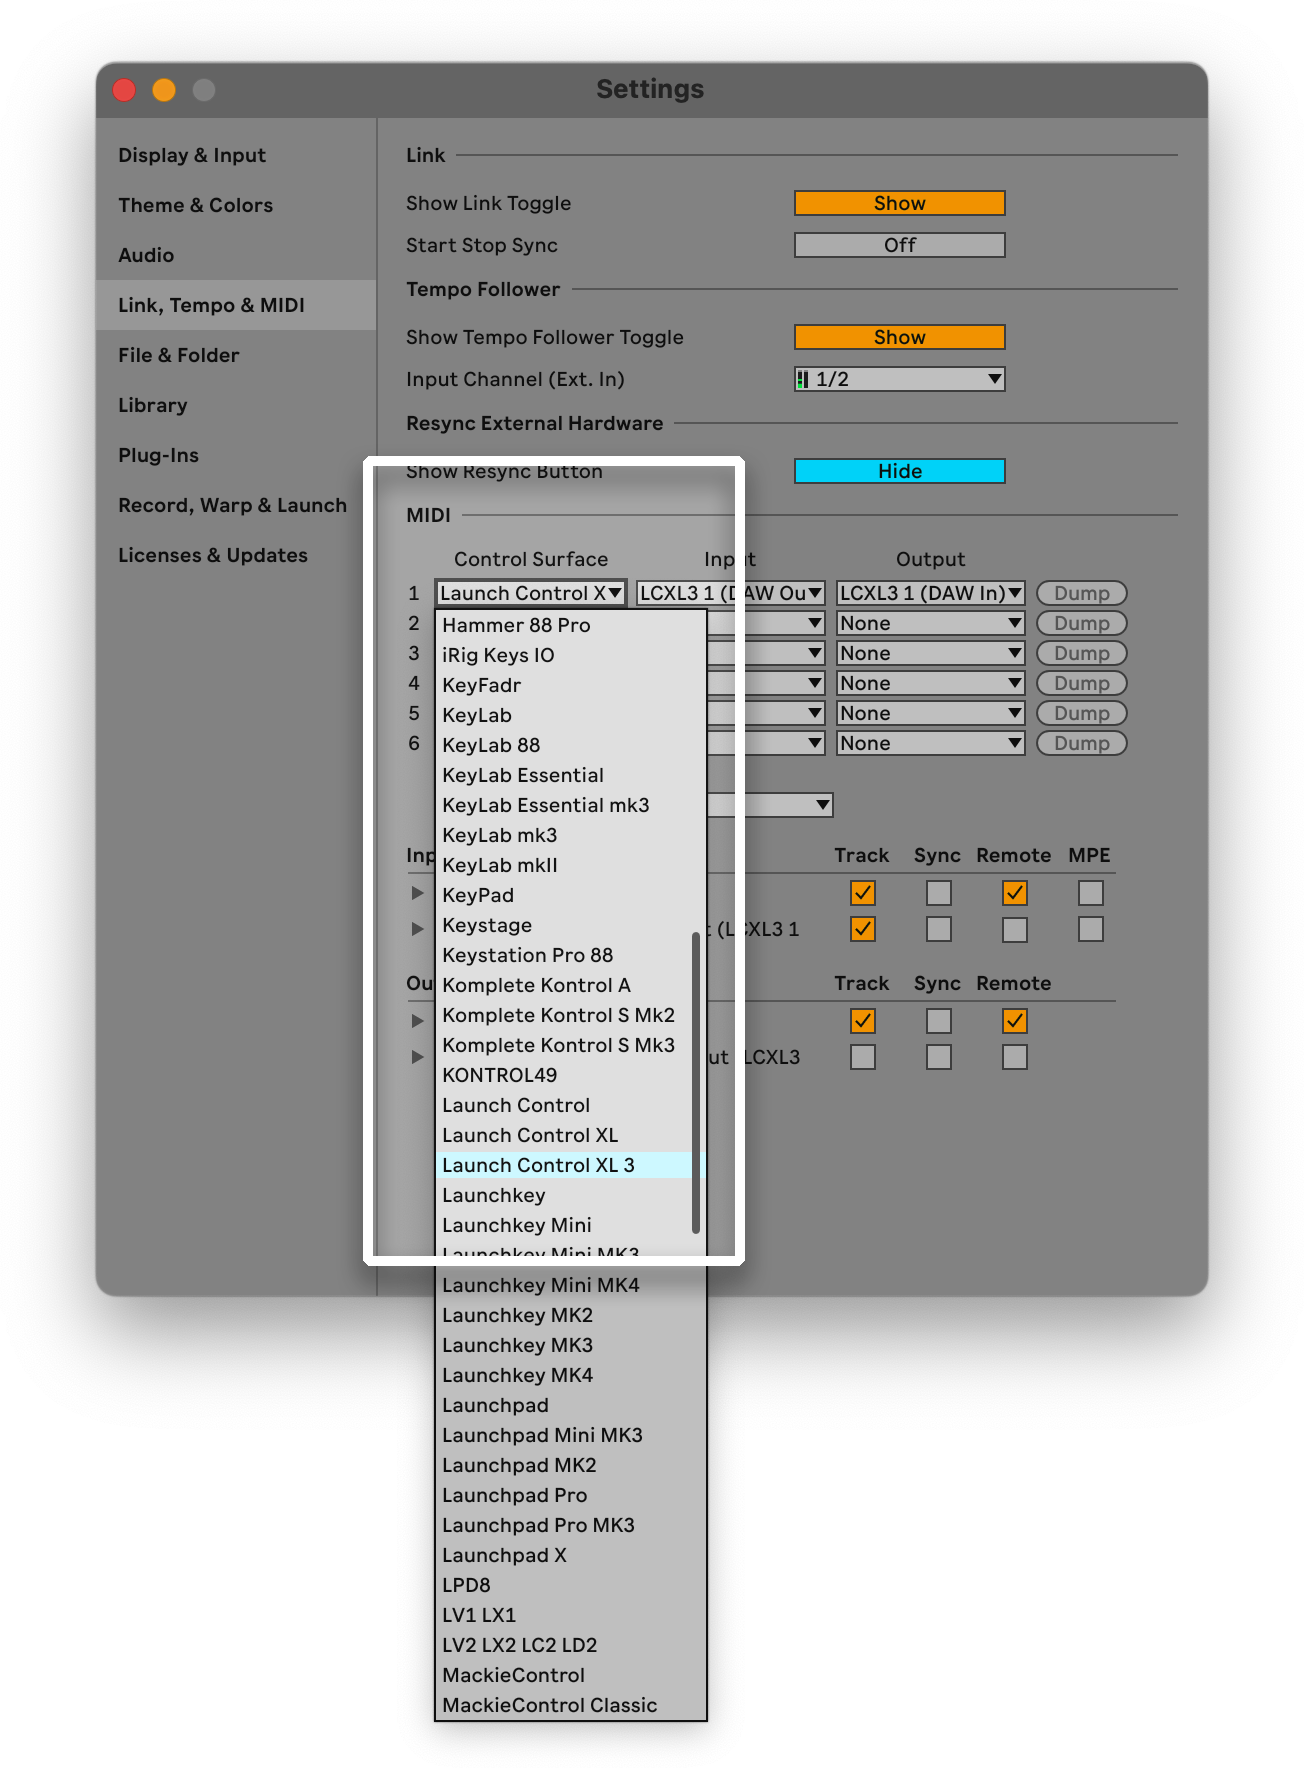
Task: Click the control surface list scrollbar
Action: [x=696, y=1083]
